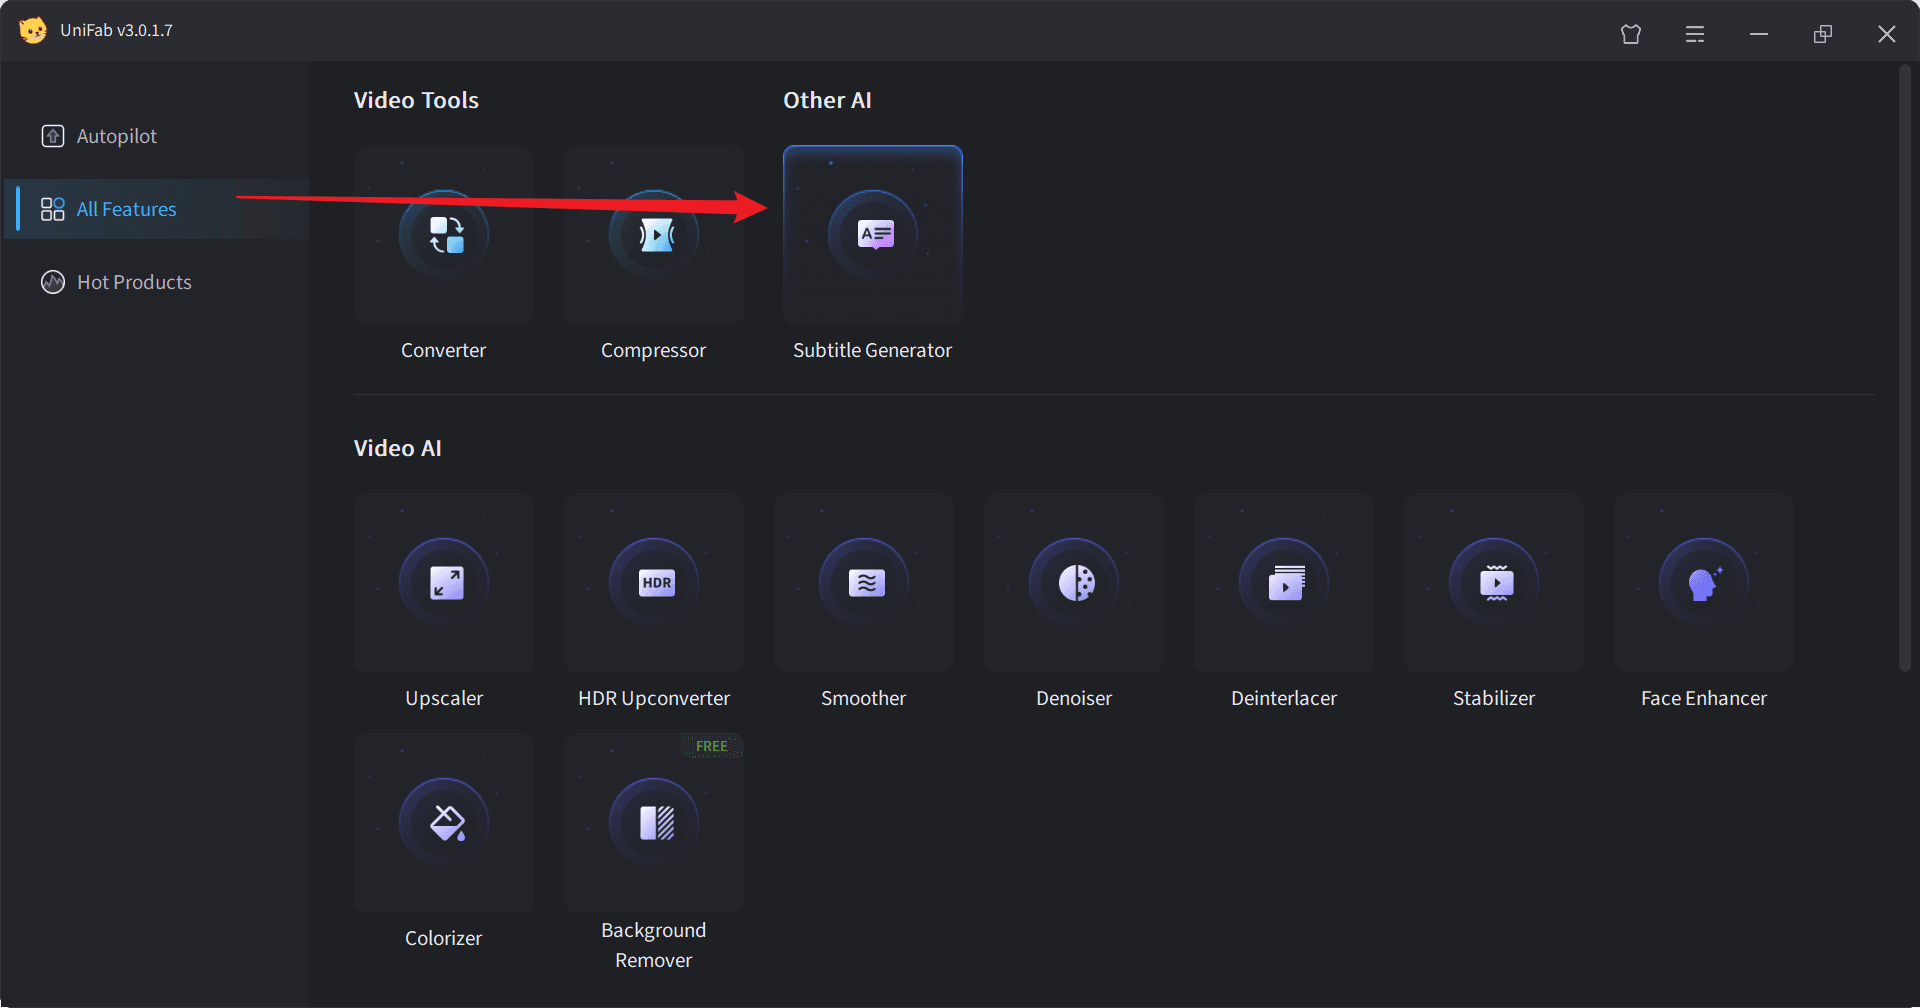Click the Background Remover label text

click(654, 945)
